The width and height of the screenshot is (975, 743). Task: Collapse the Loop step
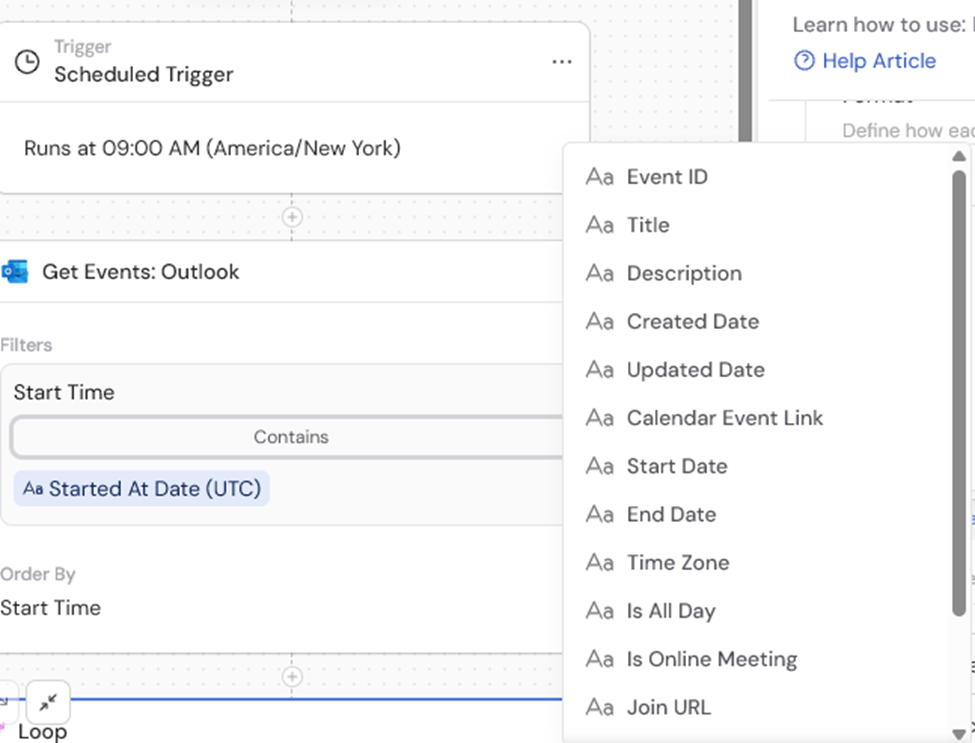47,703
